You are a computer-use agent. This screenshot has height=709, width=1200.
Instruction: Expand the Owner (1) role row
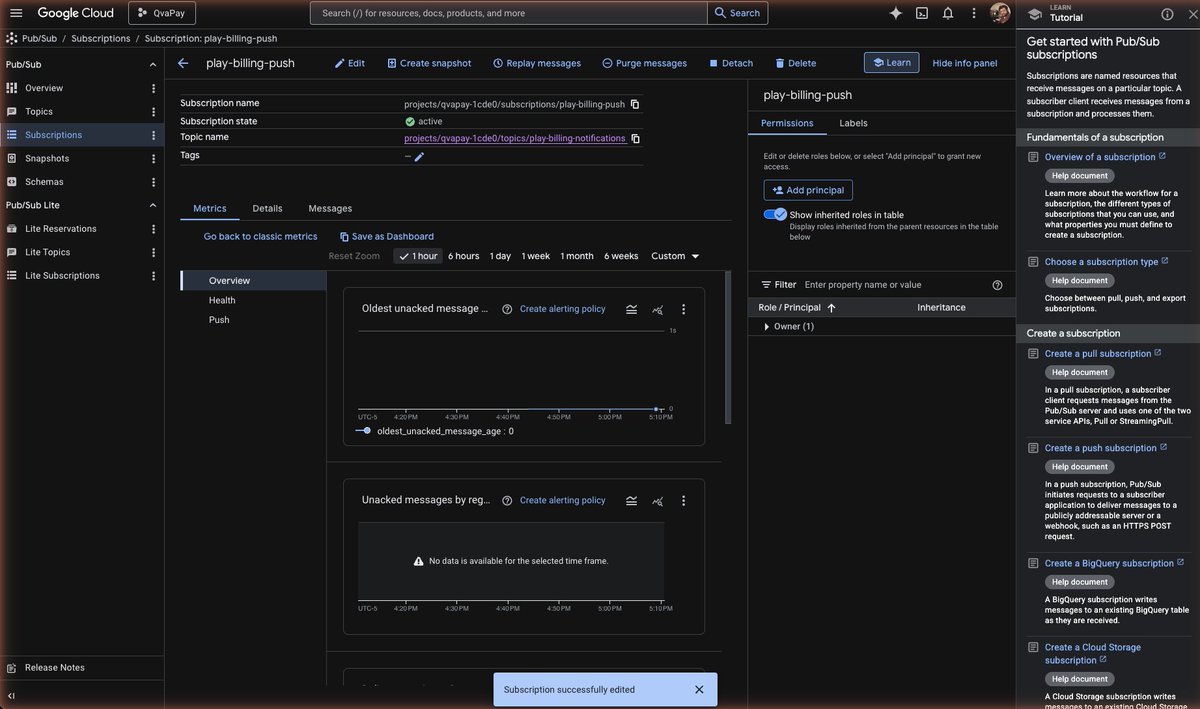coord(767,327)
